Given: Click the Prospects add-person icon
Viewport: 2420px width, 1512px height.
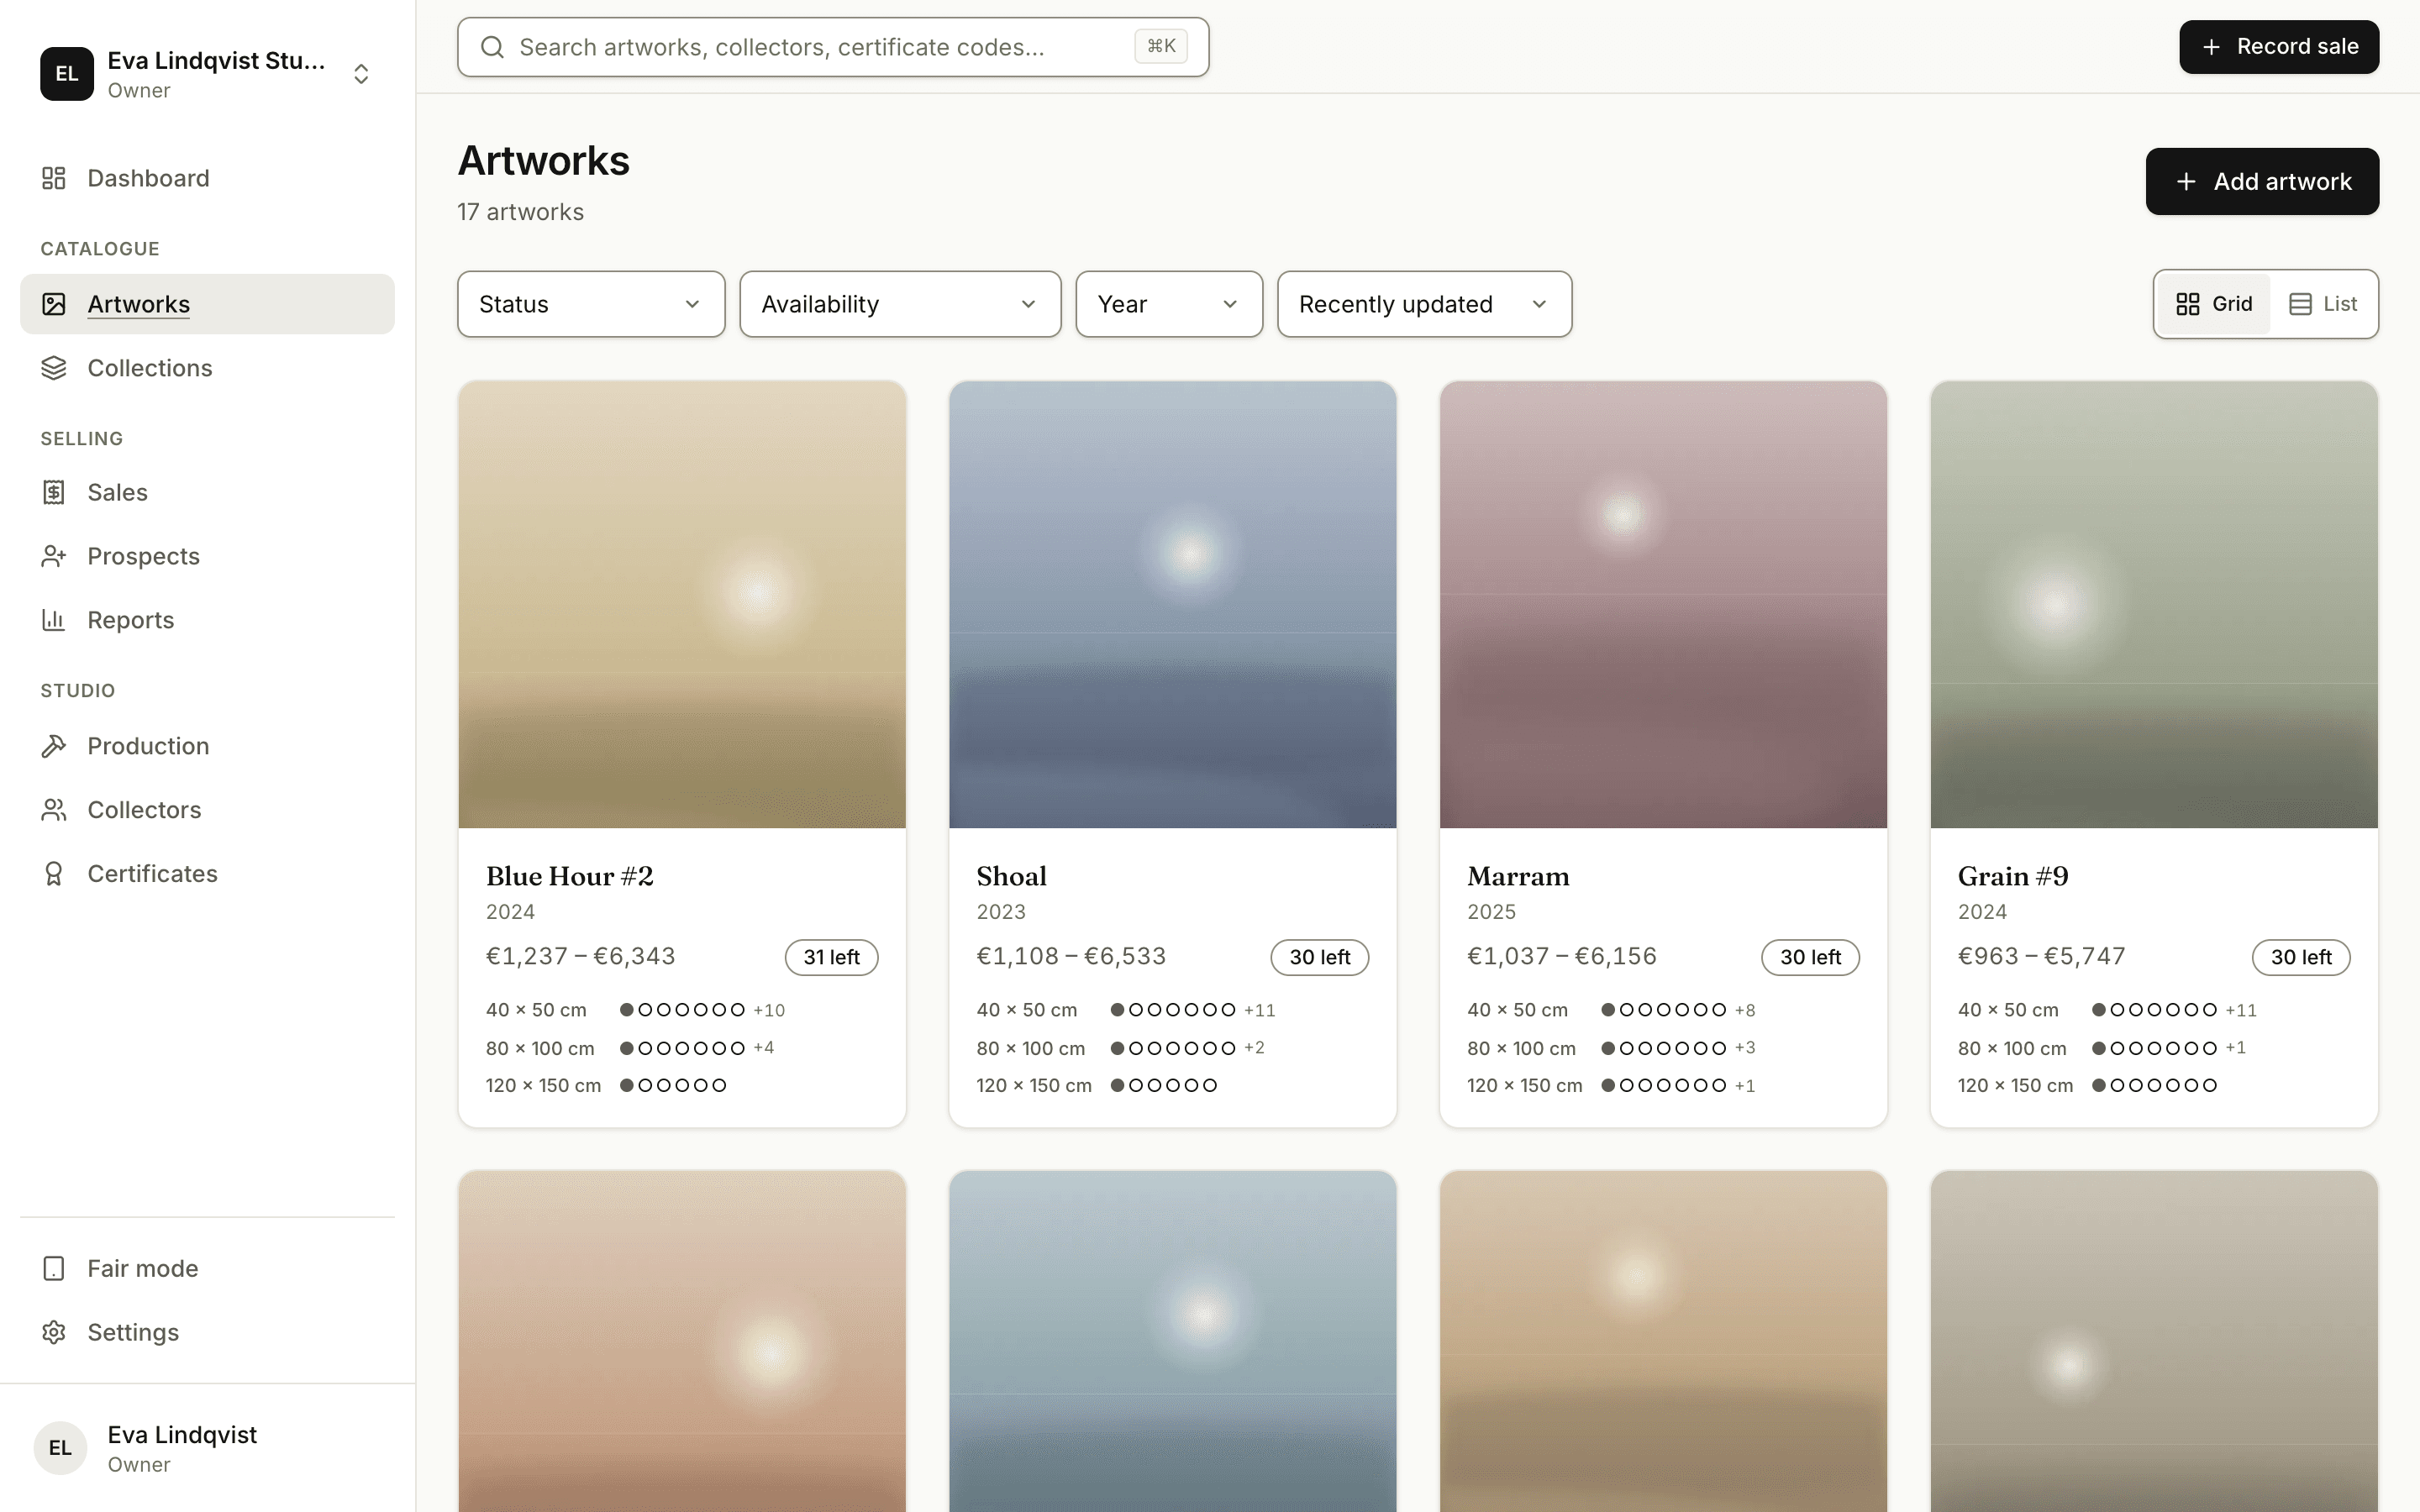Looking at the screenshot, I should tap(54, 556).
